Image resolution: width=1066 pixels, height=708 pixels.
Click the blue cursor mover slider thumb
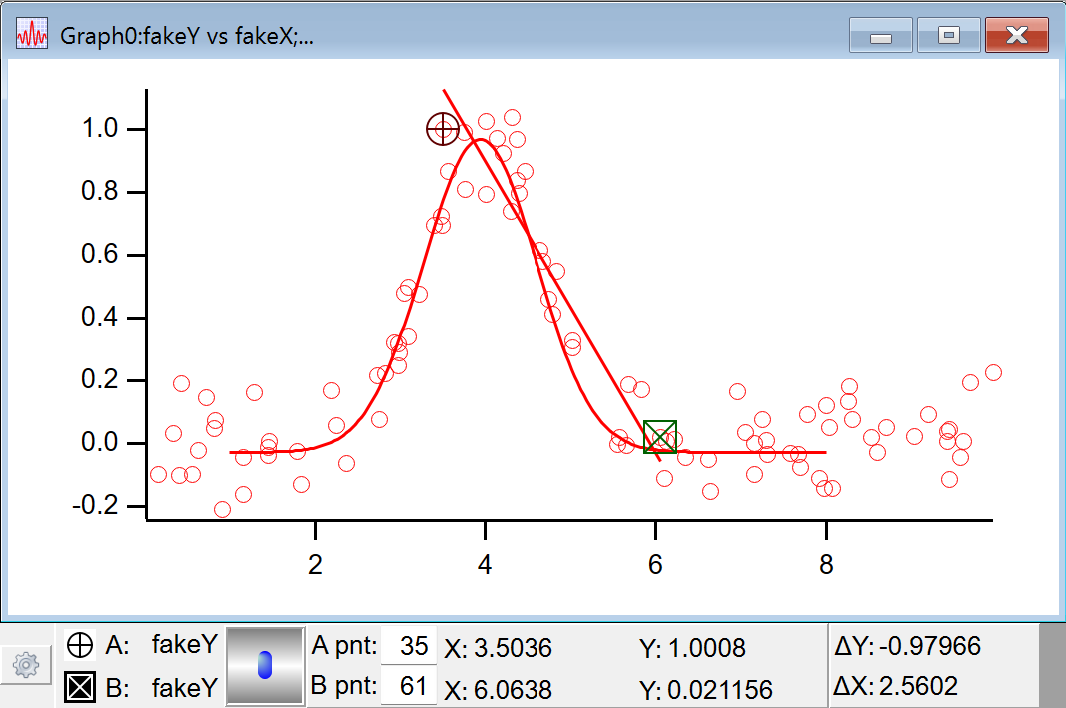point(265,665)
